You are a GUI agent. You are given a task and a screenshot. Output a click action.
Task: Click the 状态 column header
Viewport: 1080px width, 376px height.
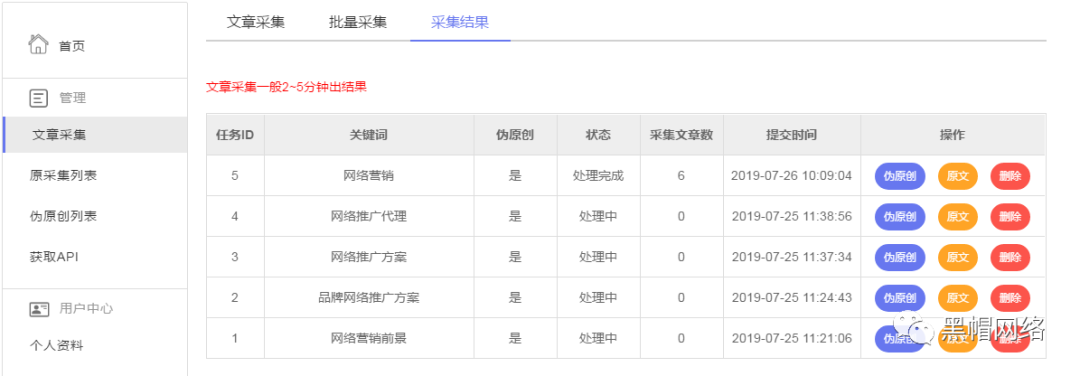(x=598, y=135)
